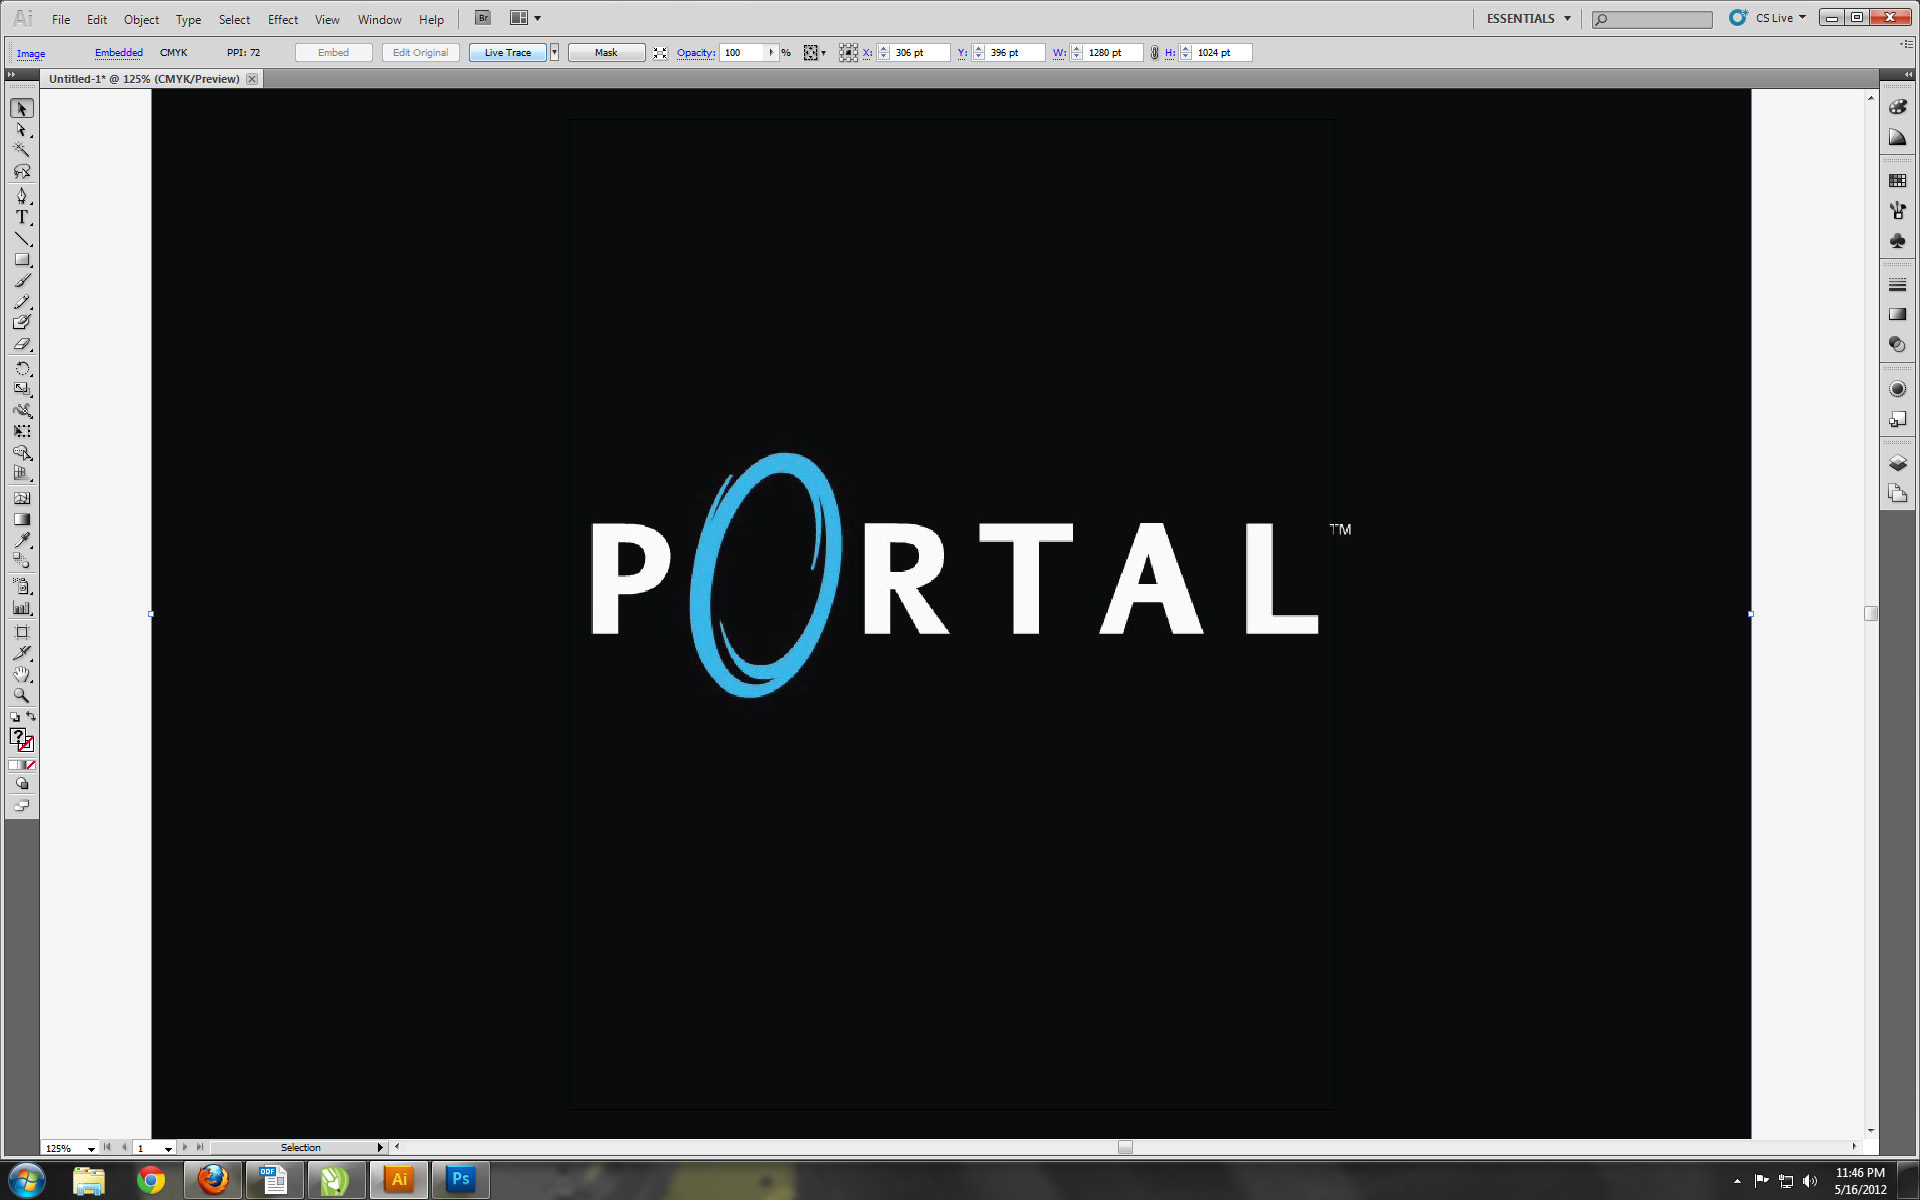The image size is (1920, 1200).
Task: Choose the Rotate tool
Action: [x=22, y=368]
